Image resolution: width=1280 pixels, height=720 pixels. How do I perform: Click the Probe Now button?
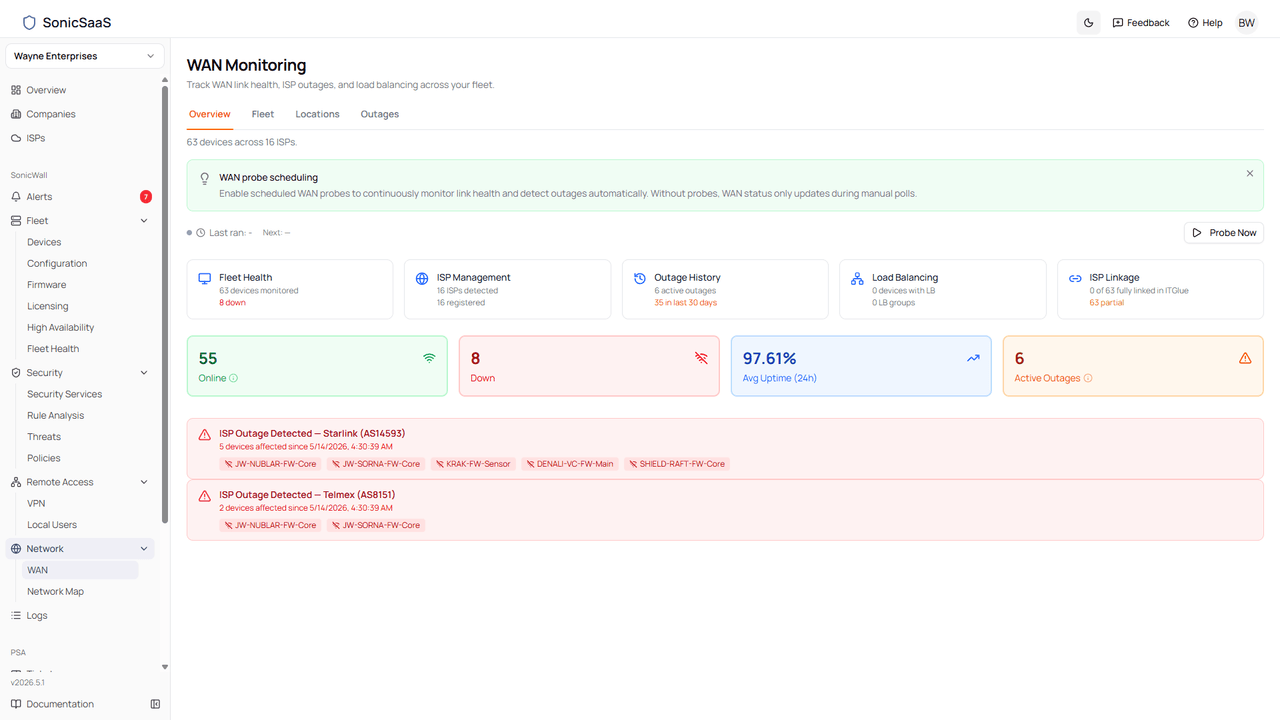click(1224, 233)
